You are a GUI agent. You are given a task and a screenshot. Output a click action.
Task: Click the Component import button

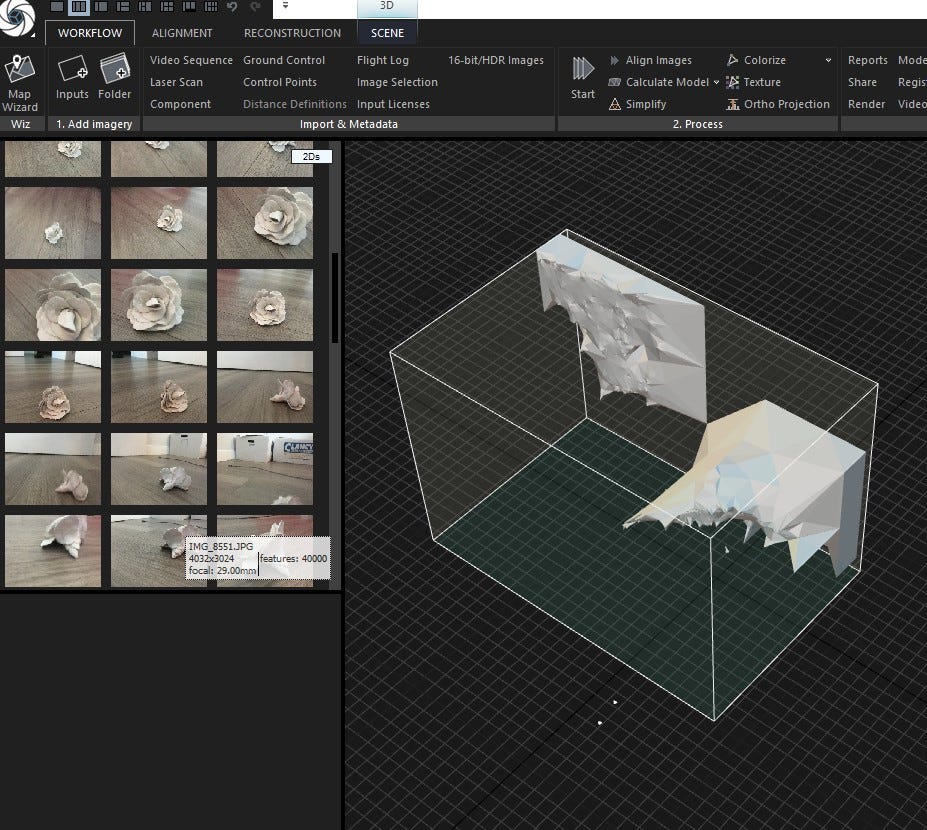coord(180,104)
